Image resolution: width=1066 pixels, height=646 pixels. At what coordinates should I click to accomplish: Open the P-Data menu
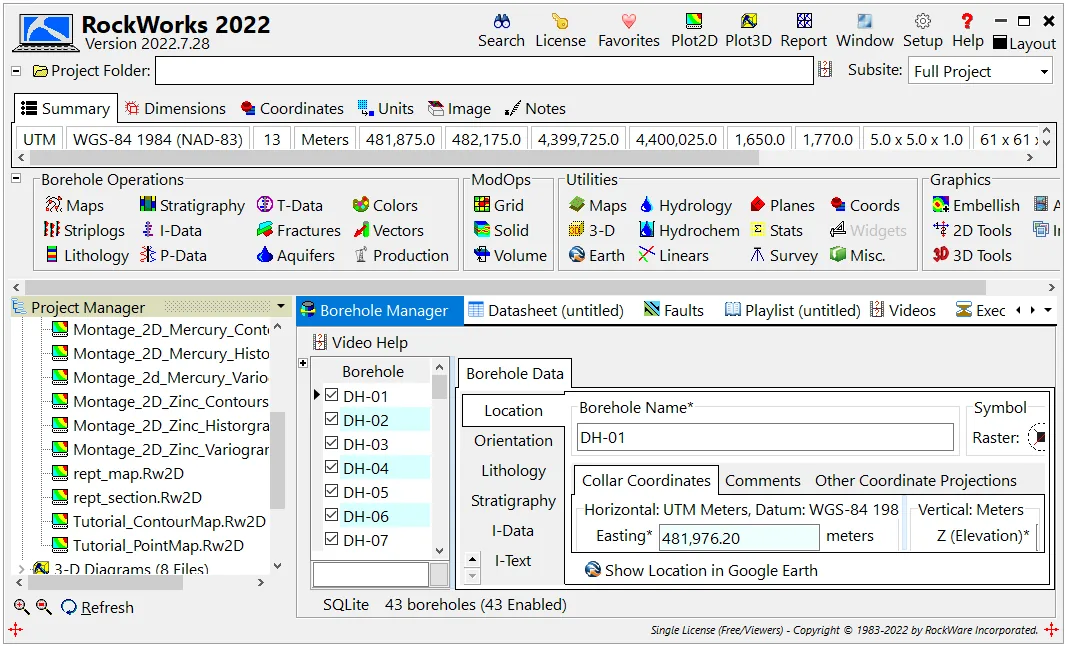pyautogui.click(x=173, y=256)
